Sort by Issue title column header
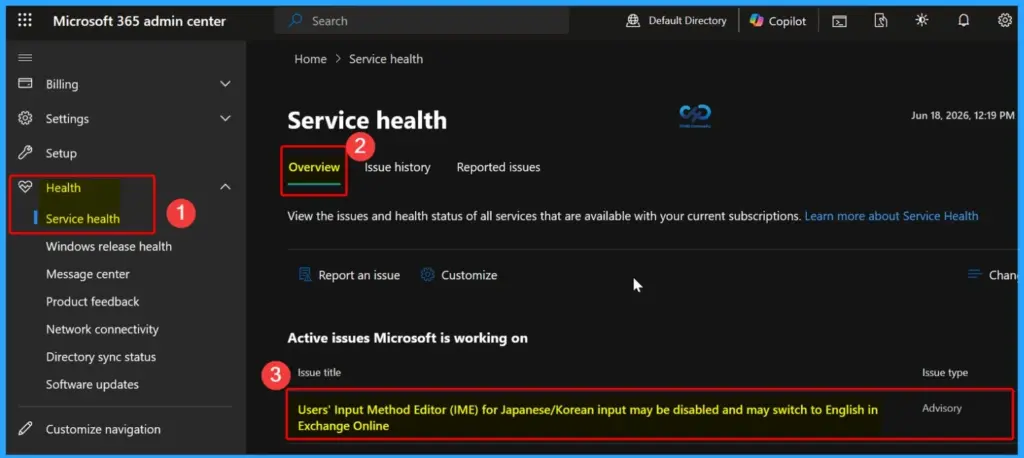 pyautogui.click(x=319, y=372)
